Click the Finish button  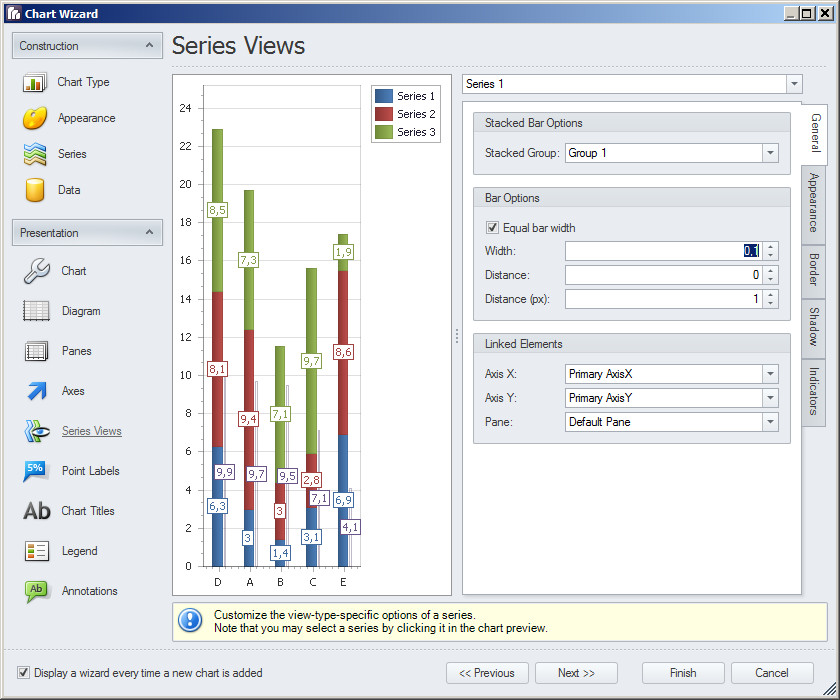(x=683, y=673)
